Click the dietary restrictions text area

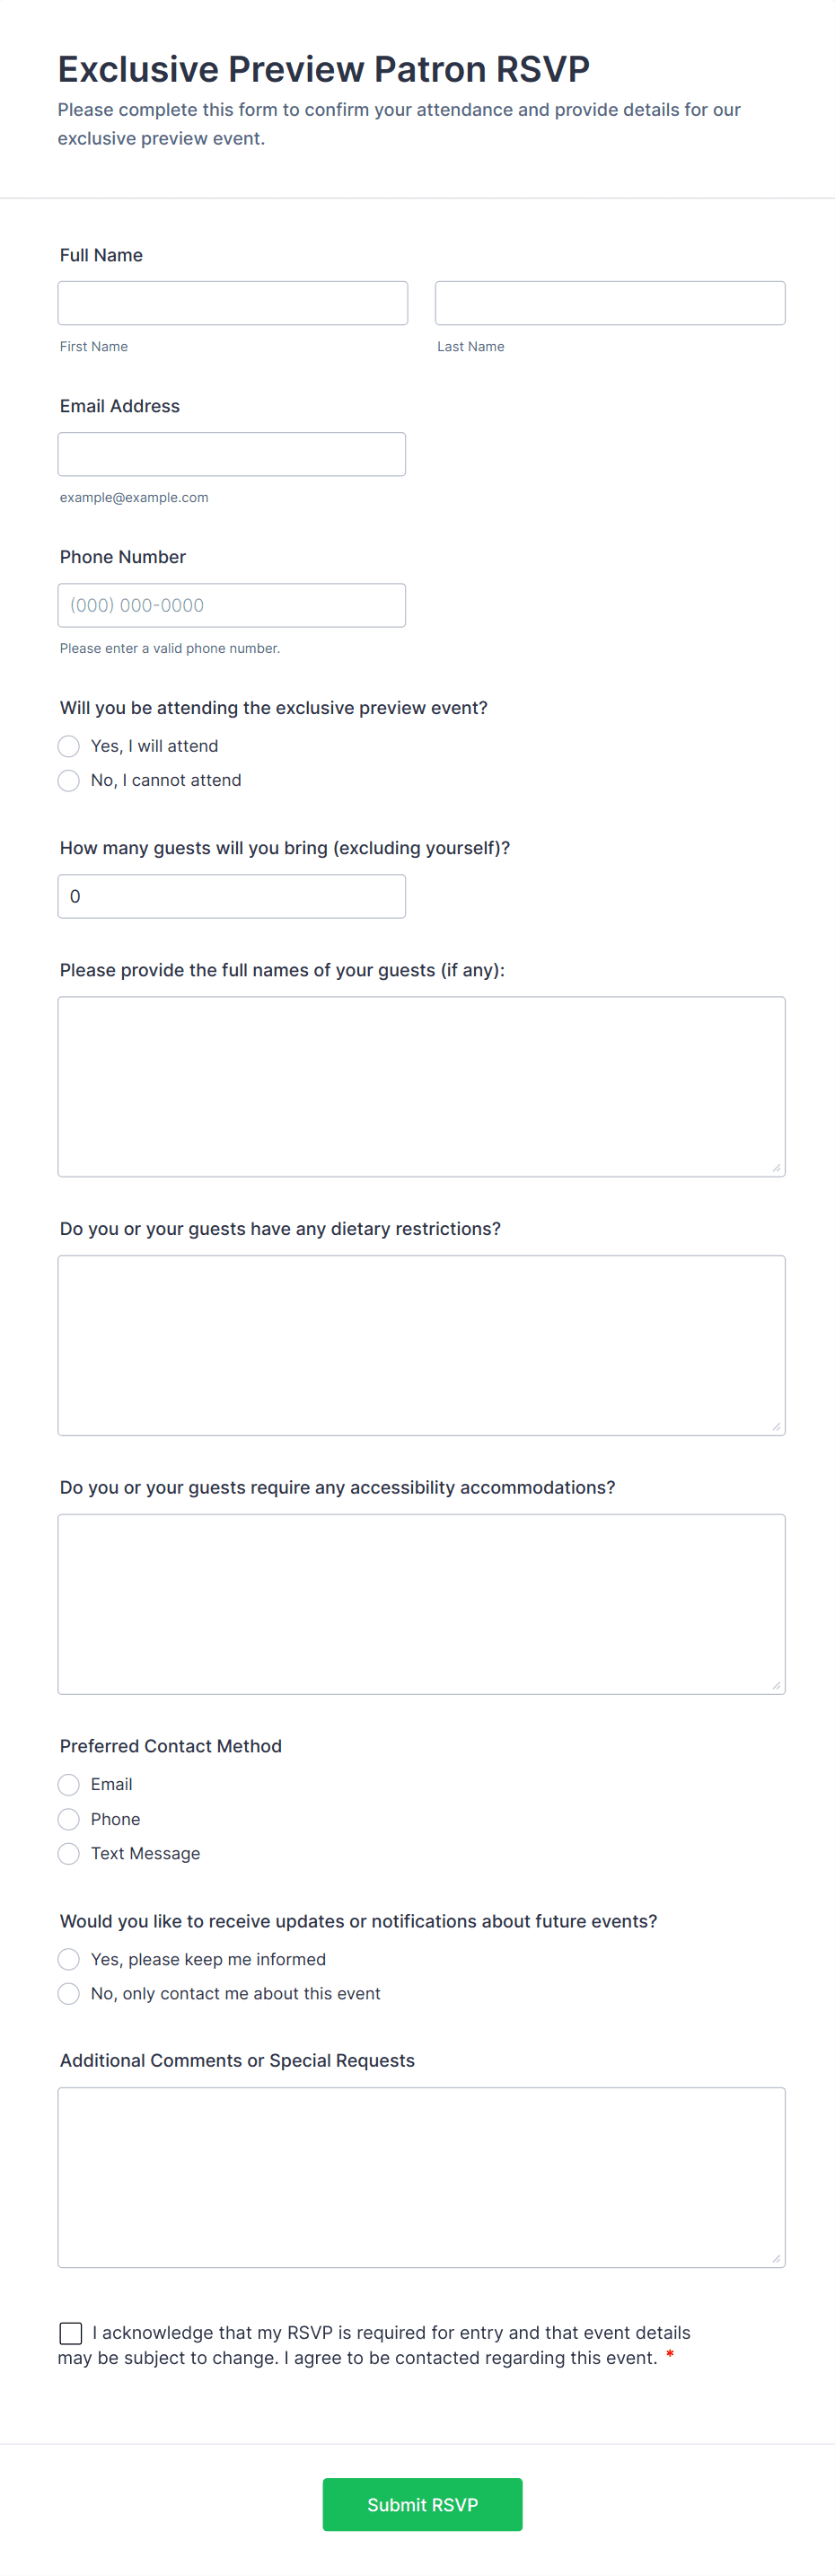pyautogui.click(x=421, y=1345)
